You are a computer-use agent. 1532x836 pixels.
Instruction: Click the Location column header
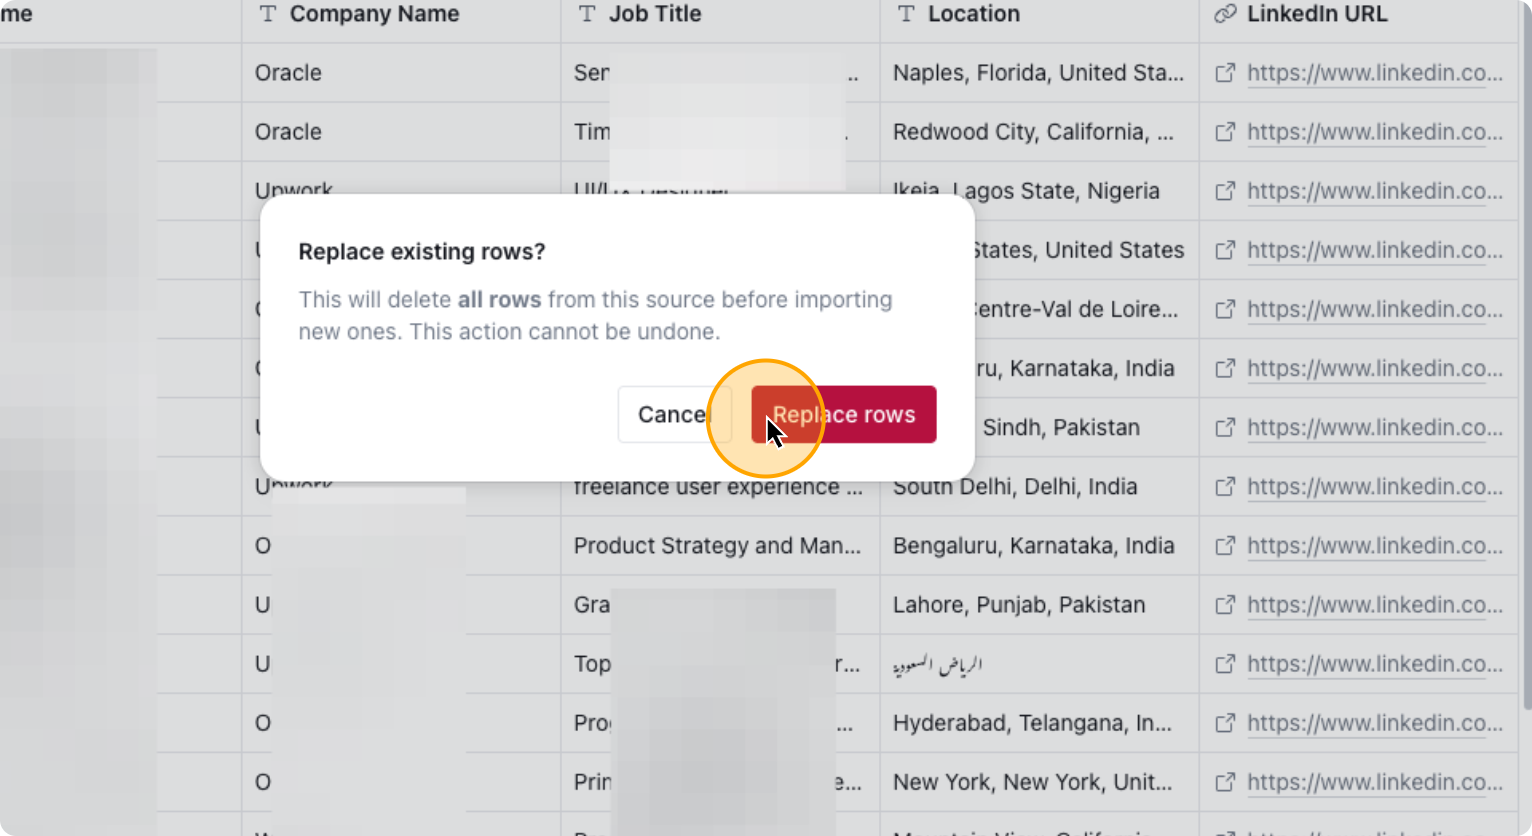(x=973, y=14)
